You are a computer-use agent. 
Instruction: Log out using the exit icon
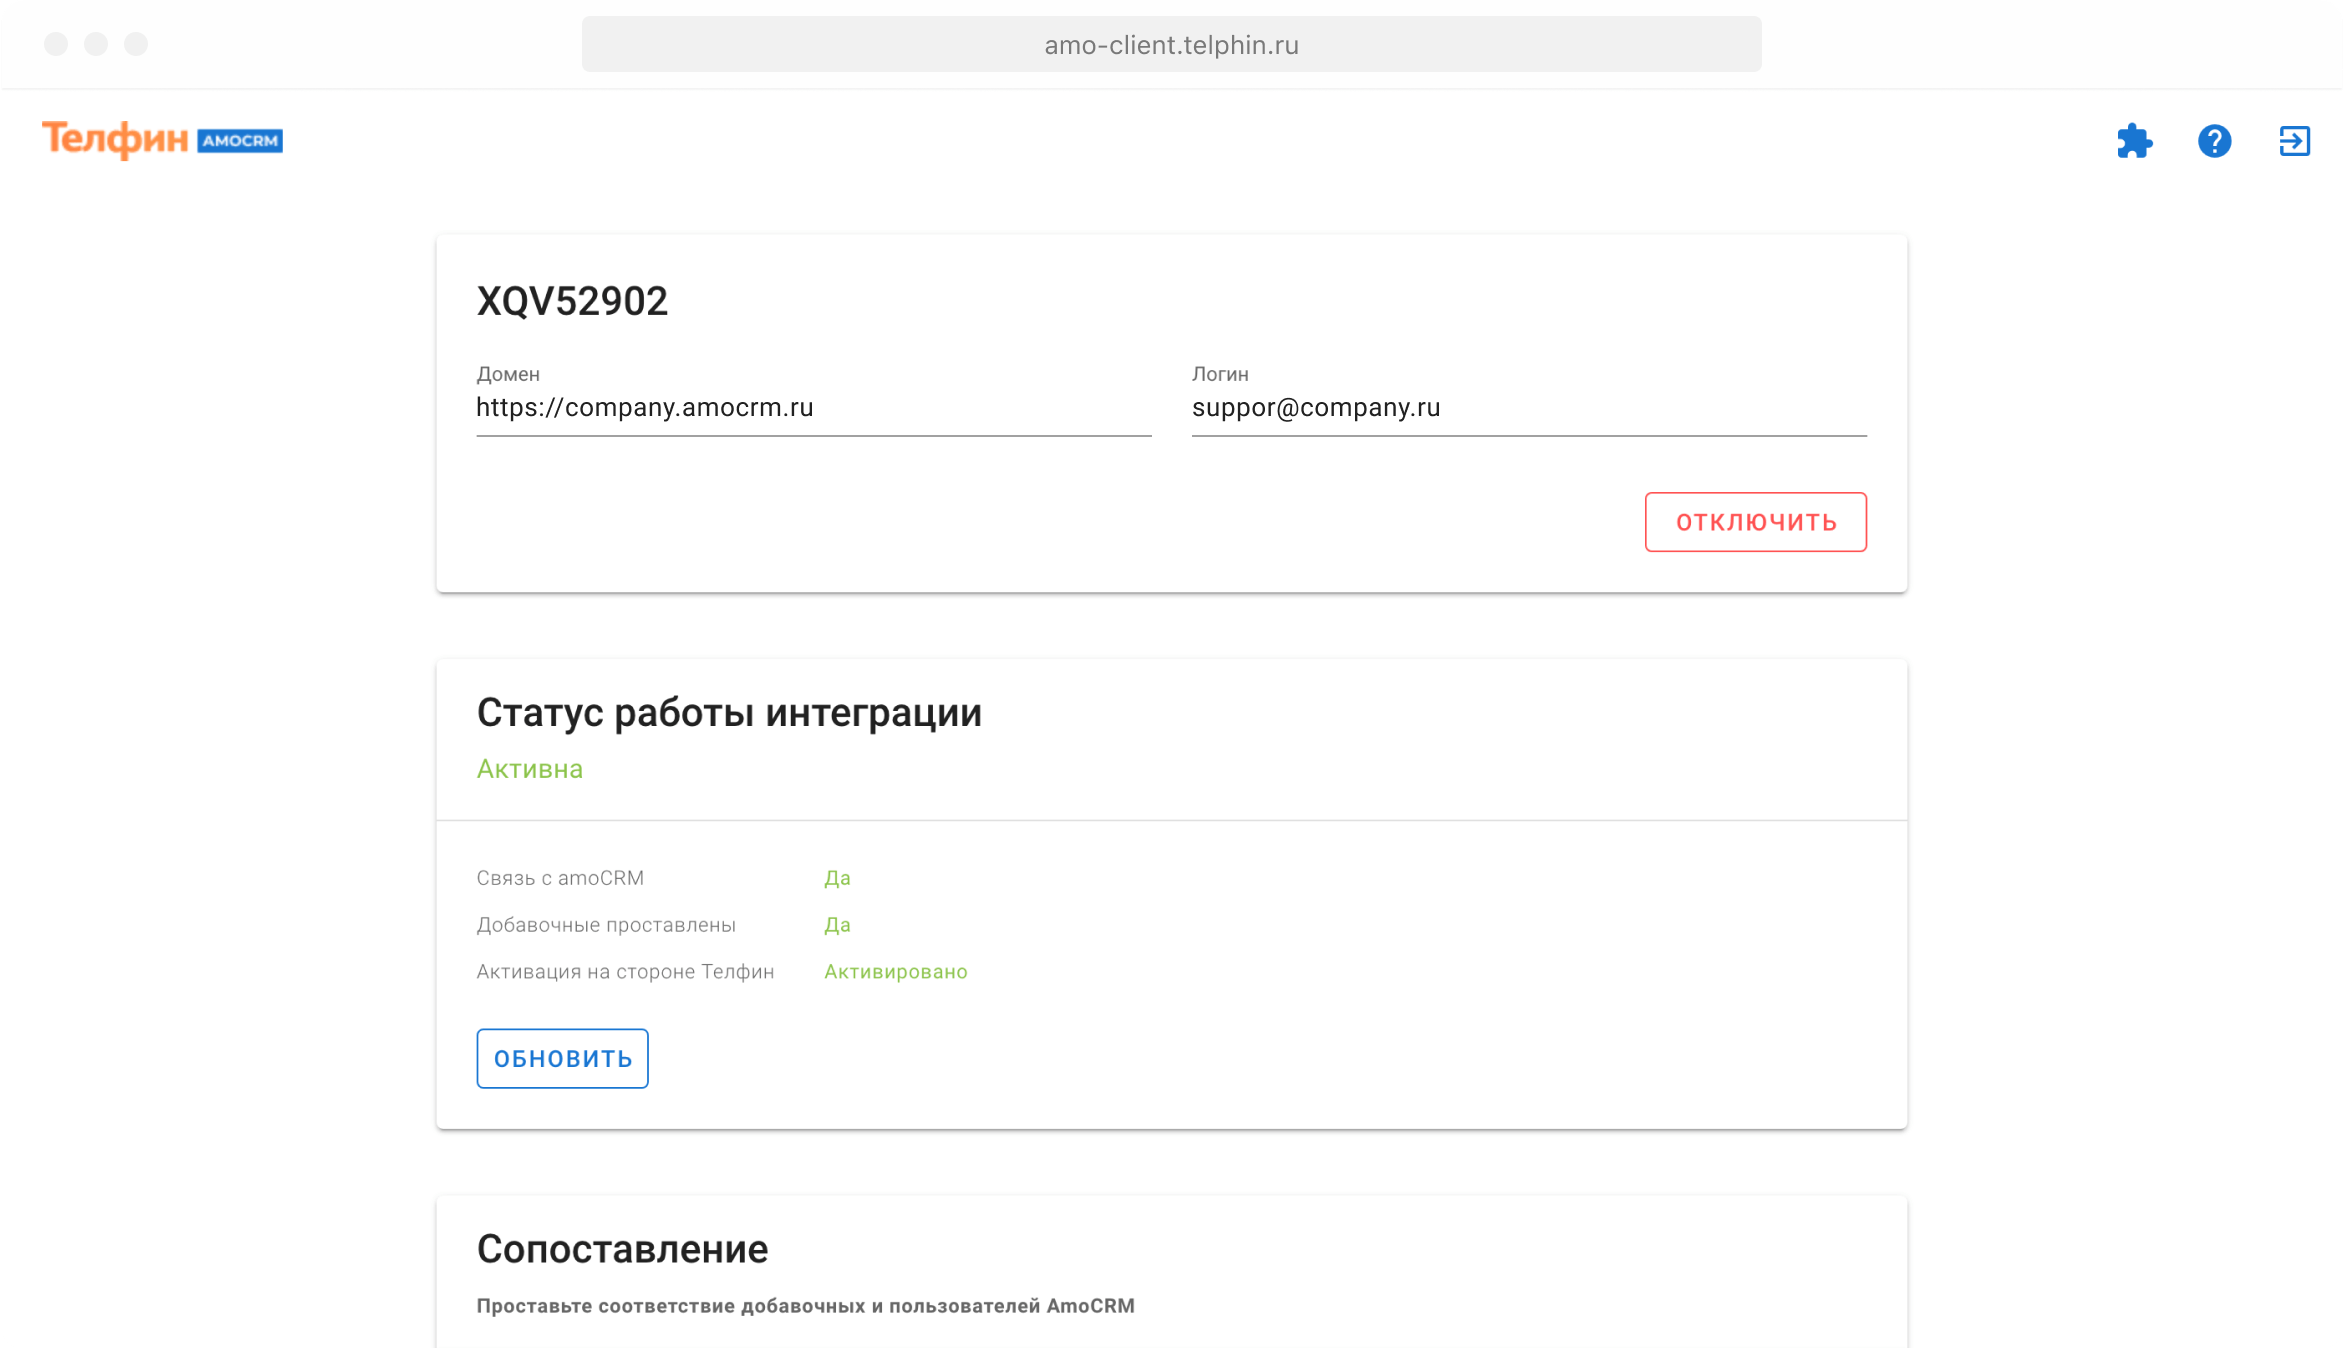[x=2294, y=141]
